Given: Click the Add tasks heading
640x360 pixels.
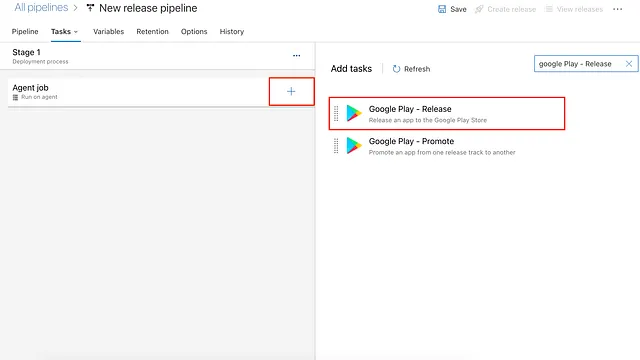Looking at the screenshot, I should pos(351,69).
